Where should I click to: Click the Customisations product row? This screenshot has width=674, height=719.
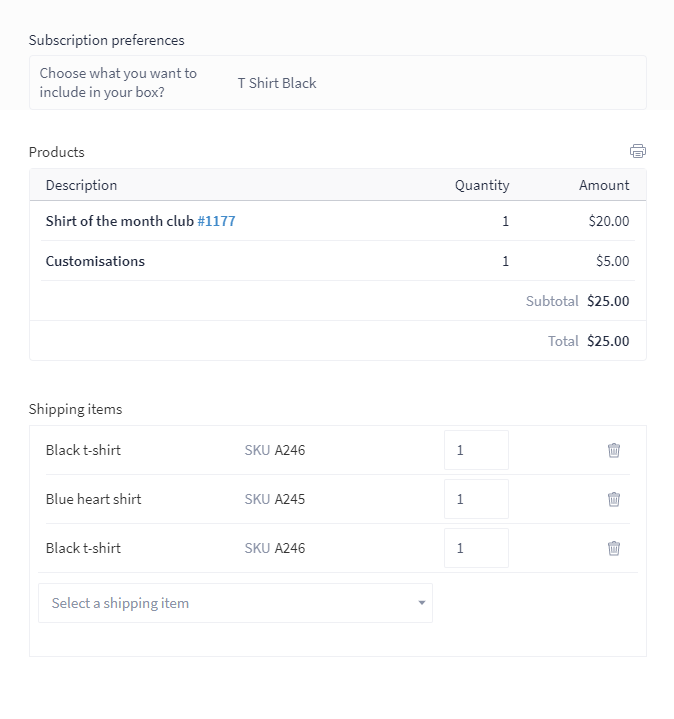[x=338, y=261]
